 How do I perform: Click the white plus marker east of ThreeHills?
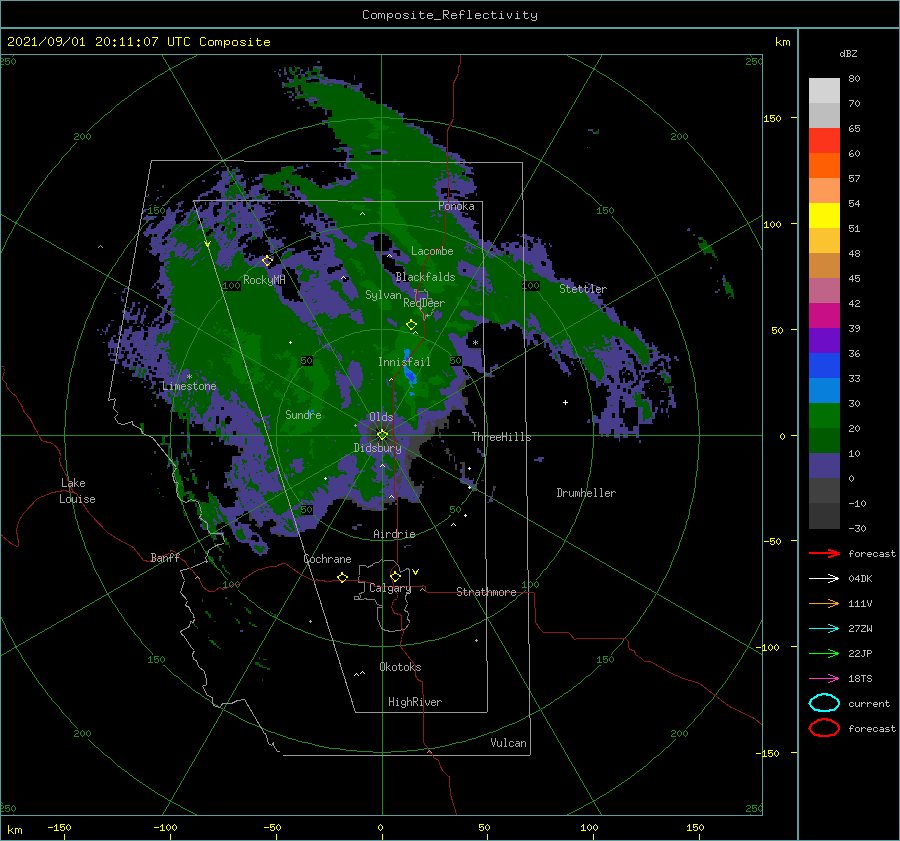(565, 402)
